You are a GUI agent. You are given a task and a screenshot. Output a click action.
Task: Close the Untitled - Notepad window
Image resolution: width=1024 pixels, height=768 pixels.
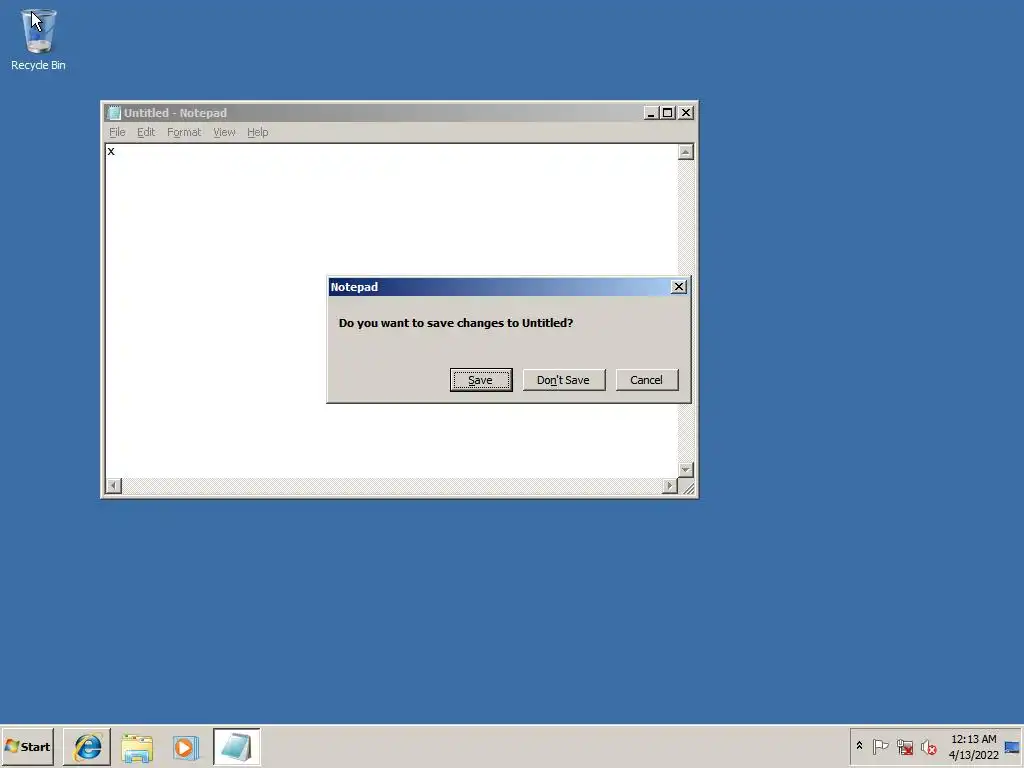pyautogui.click(x=686, y=113)
